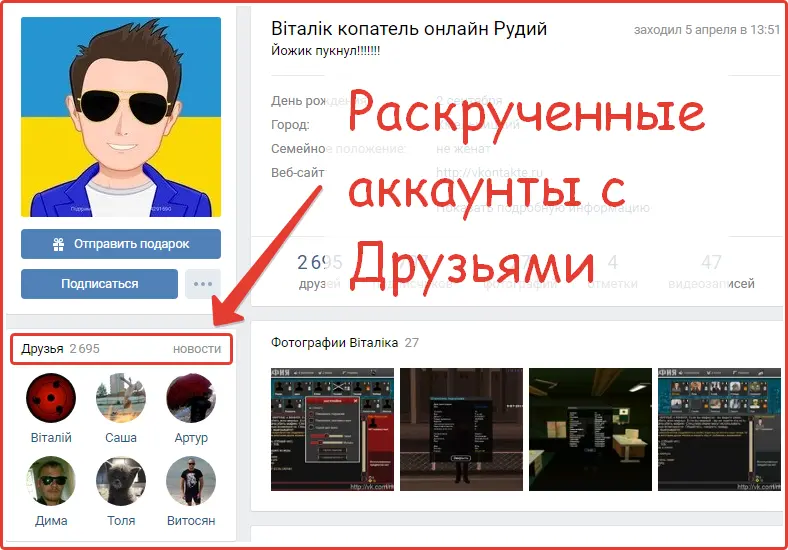Open the three-dots more actions menu

pyautogui.click(x=203, y=284)
